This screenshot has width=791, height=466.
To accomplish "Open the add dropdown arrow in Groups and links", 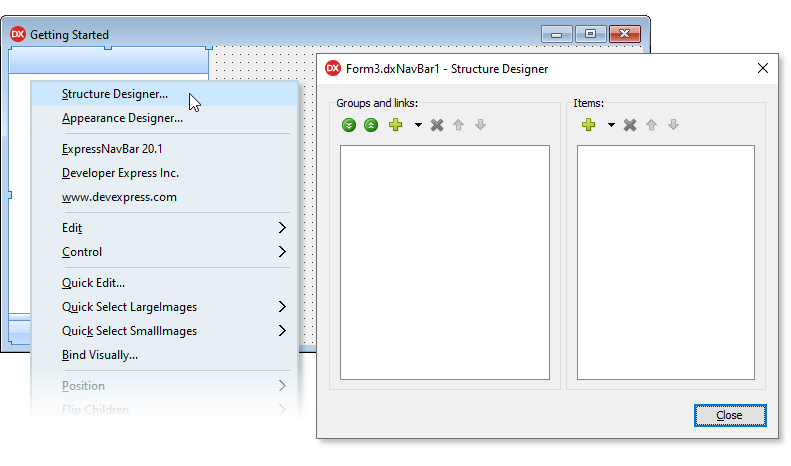I will pyautogui.click(x=418, y=126).
